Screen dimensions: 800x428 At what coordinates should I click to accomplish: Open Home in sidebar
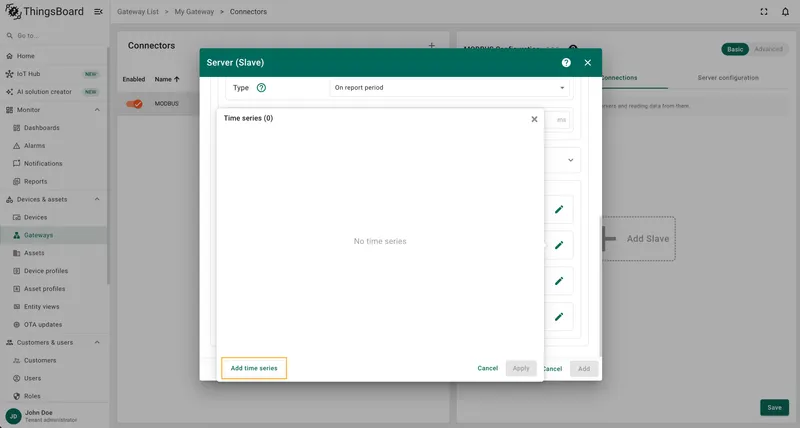(x=54, y=56)
